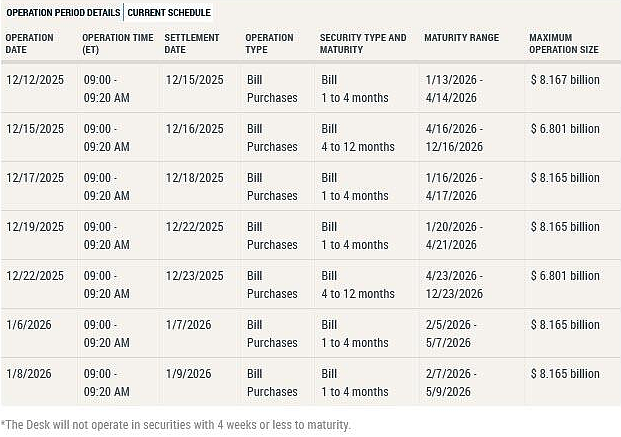Select settlement date 12/23/2025
This screenshot has width=621, height=437.
(x=194, y=276)
